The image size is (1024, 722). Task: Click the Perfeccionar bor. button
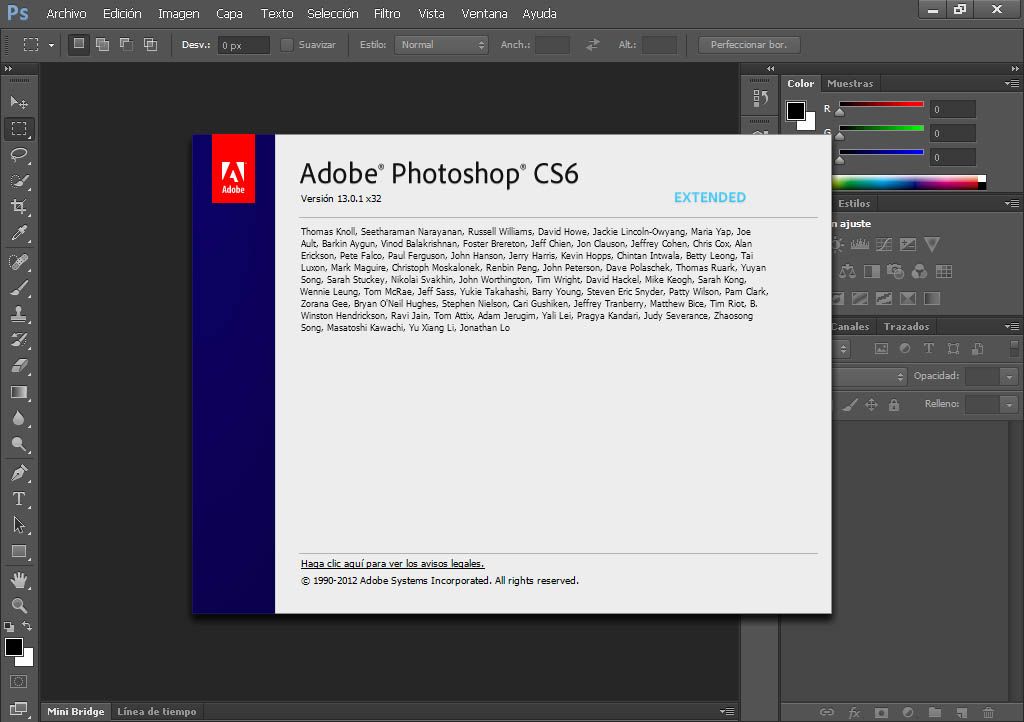(749, 44)
